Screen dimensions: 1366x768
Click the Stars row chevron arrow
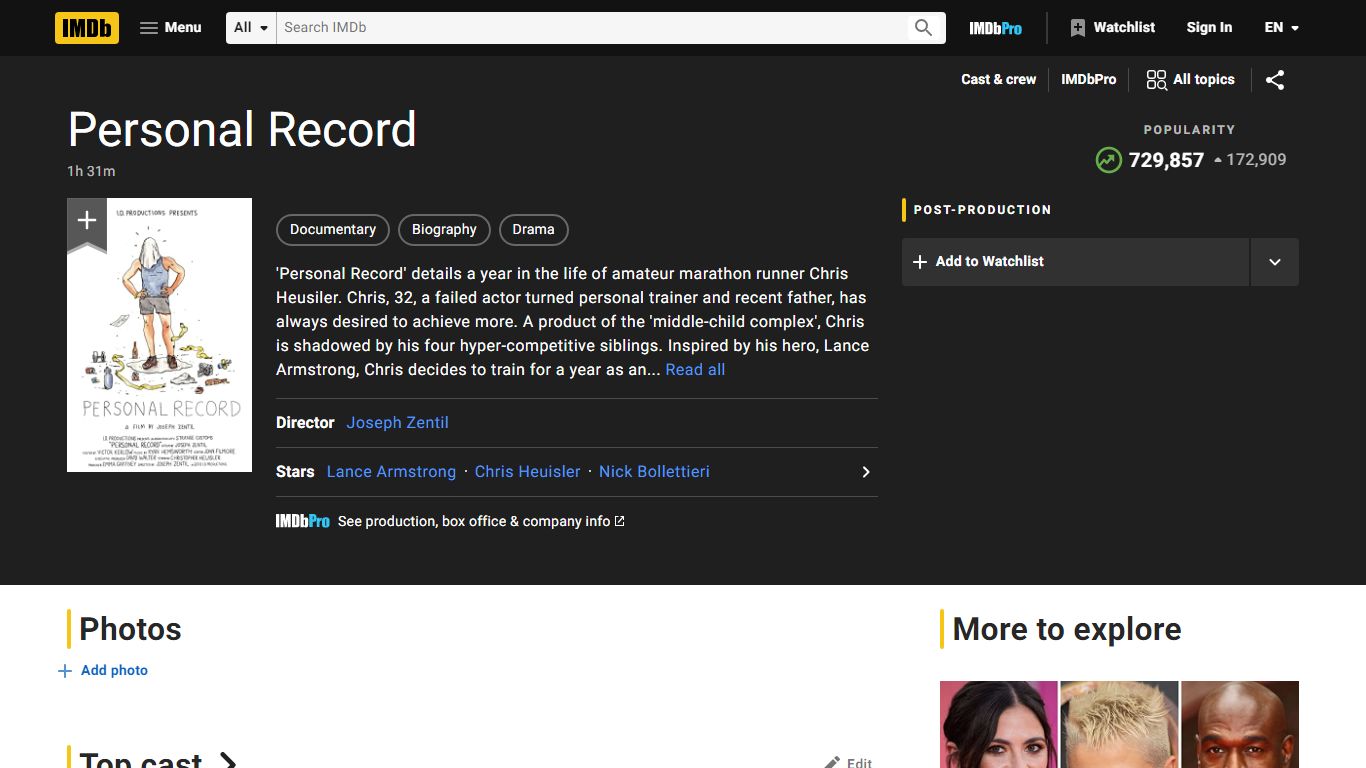tap(866, 472)
